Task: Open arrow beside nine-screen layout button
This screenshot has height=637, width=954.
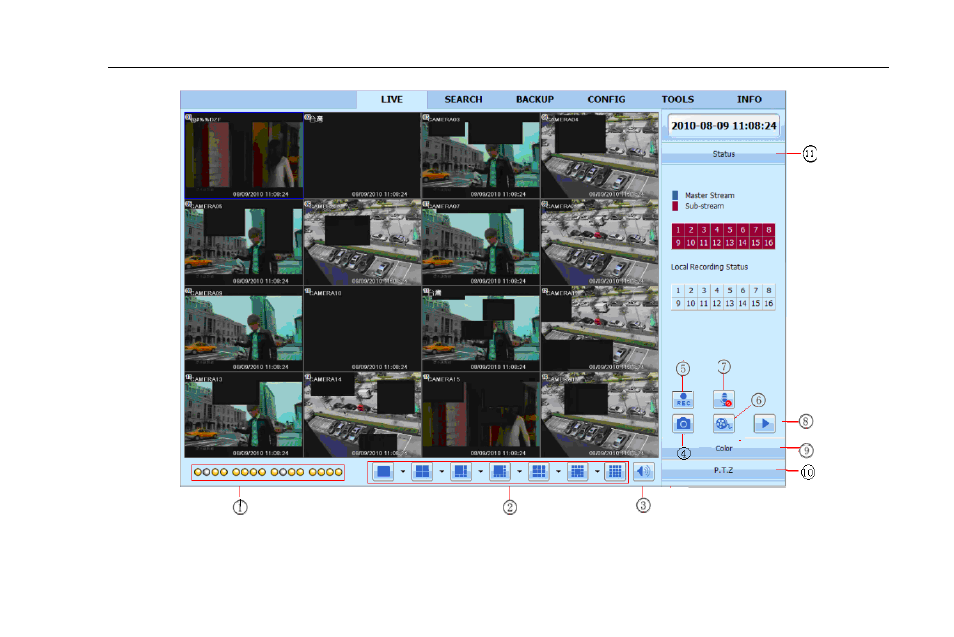Action: (559, 472)
